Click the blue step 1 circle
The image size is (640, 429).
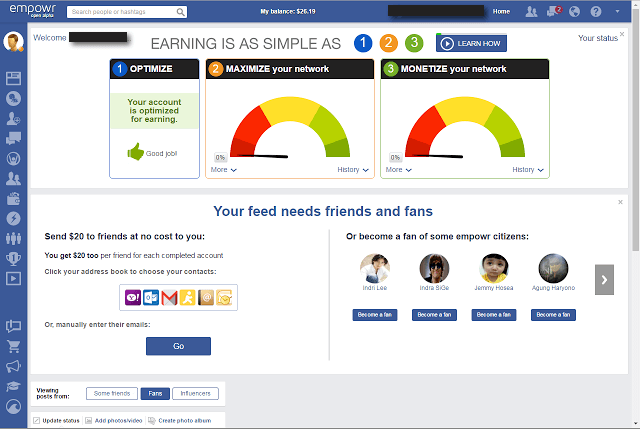pyautogui.click(x=363, y=43)
